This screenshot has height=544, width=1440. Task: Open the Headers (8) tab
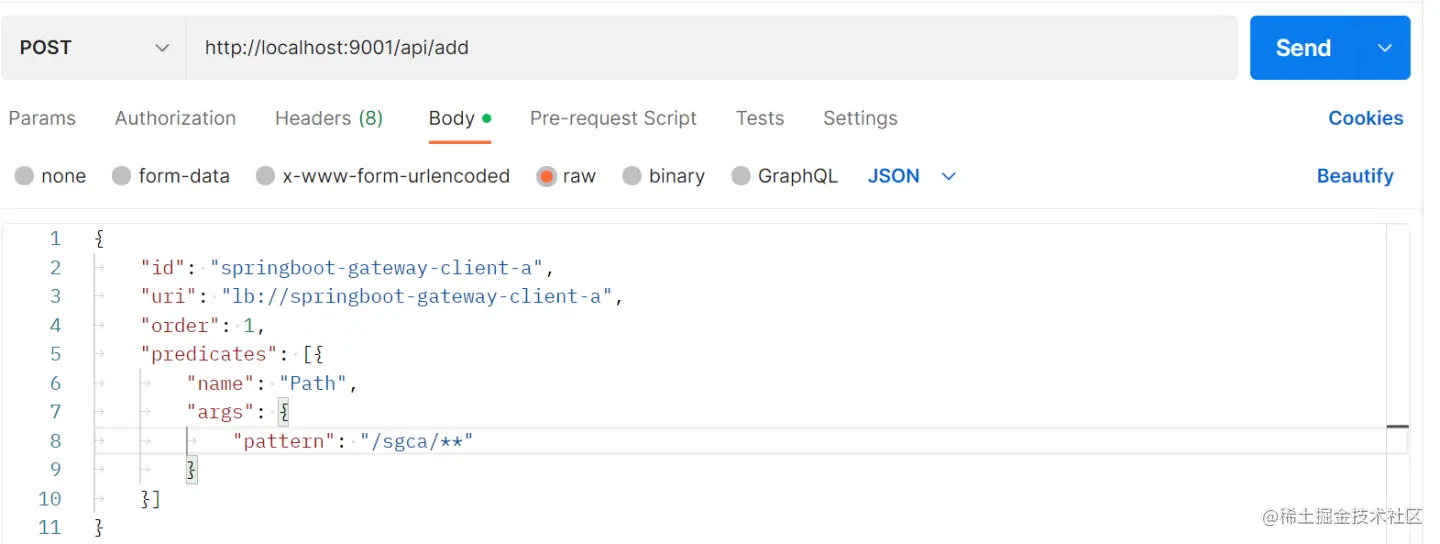329,118
